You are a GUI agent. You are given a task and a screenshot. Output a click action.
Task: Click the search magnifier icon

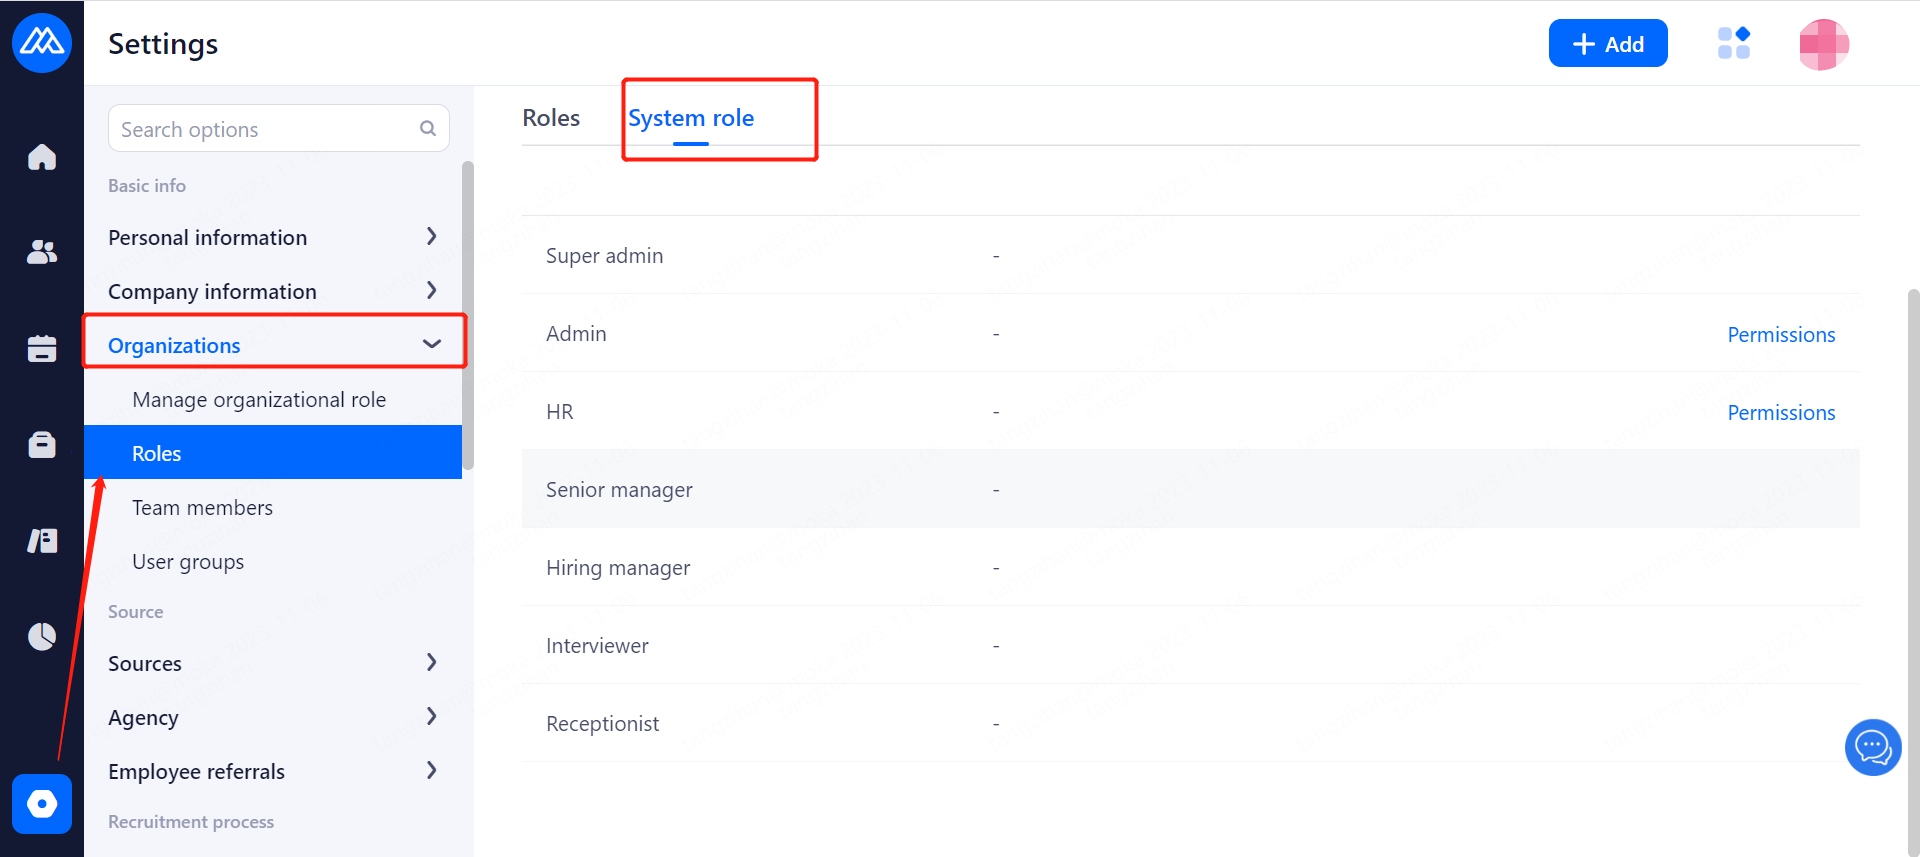(x=428, y=129)
